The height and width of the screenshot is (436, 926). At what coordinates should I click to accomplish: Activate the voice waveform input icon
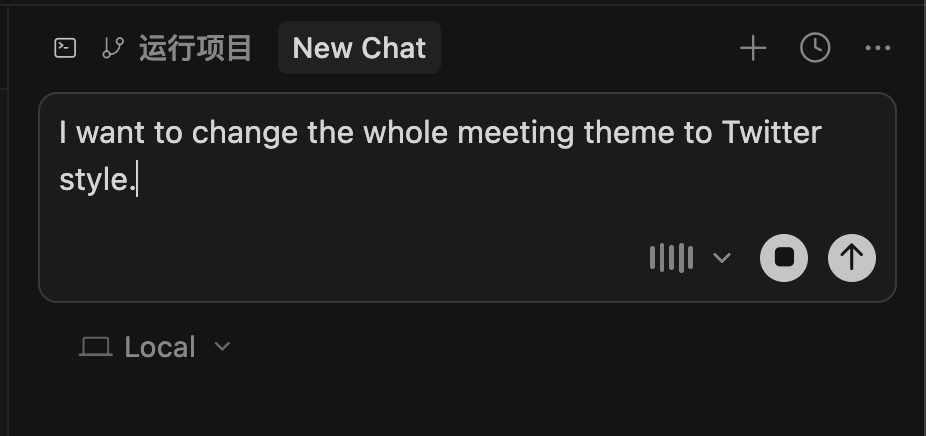(671, 258)
